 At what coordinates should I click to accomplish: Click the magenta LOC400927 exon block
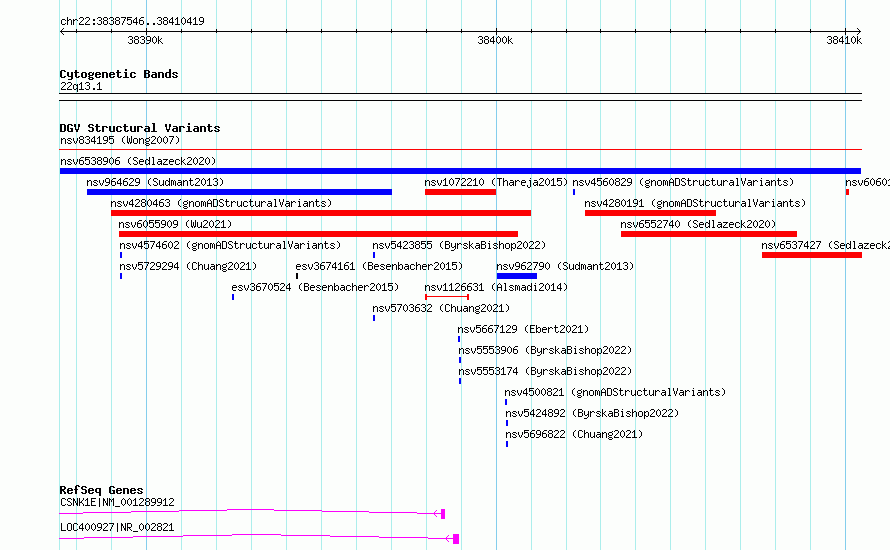coord(456,539)
